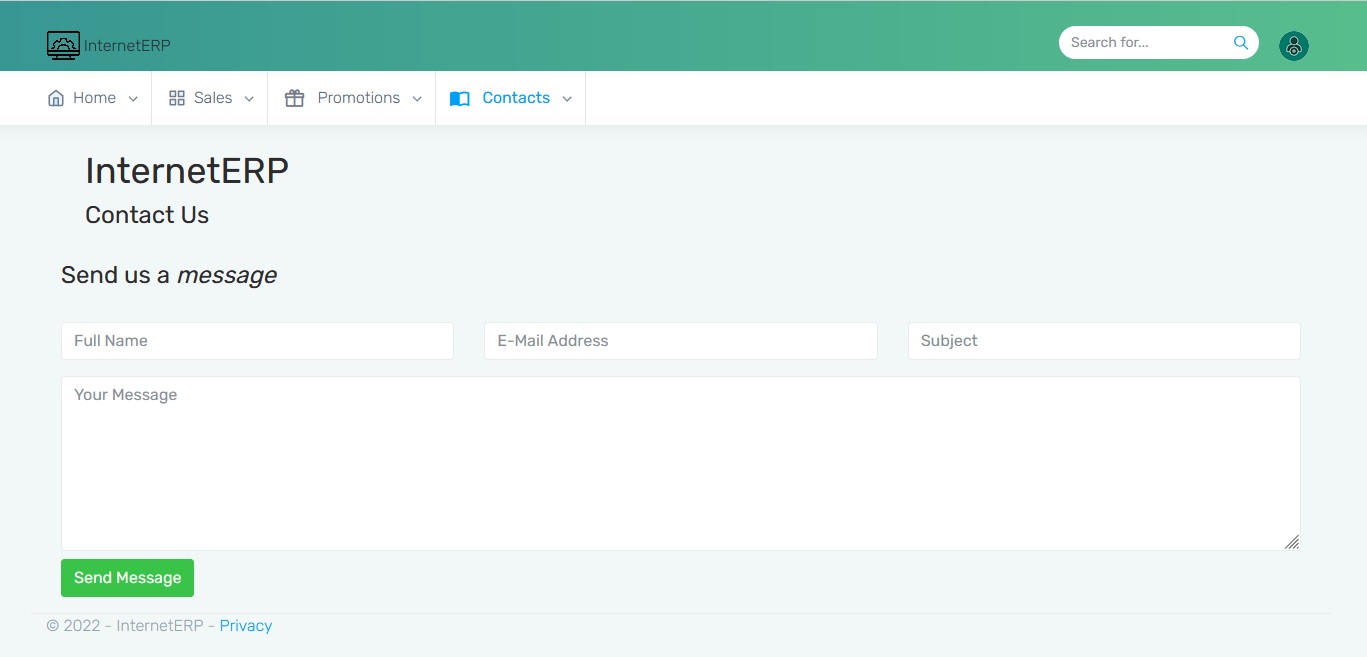This screenshot has height=657, width=1367.
Task: Open the Home menu item
Action: tap(93, 98)
